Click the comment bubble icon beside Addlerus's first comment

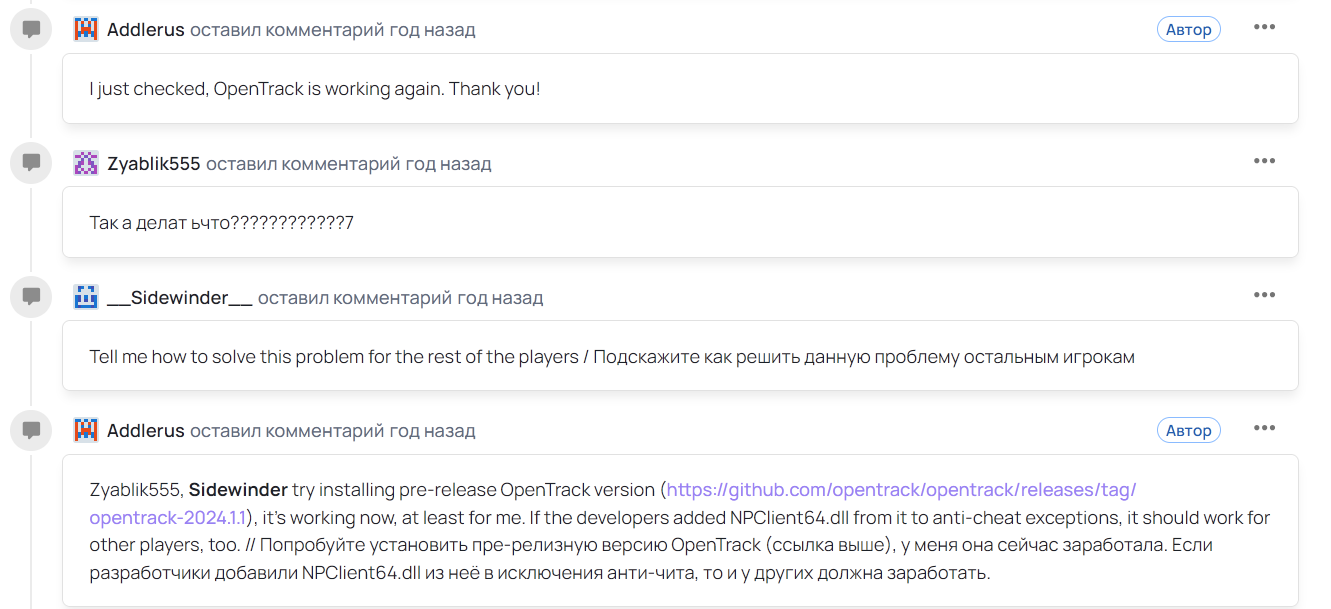tap(31, 29)
